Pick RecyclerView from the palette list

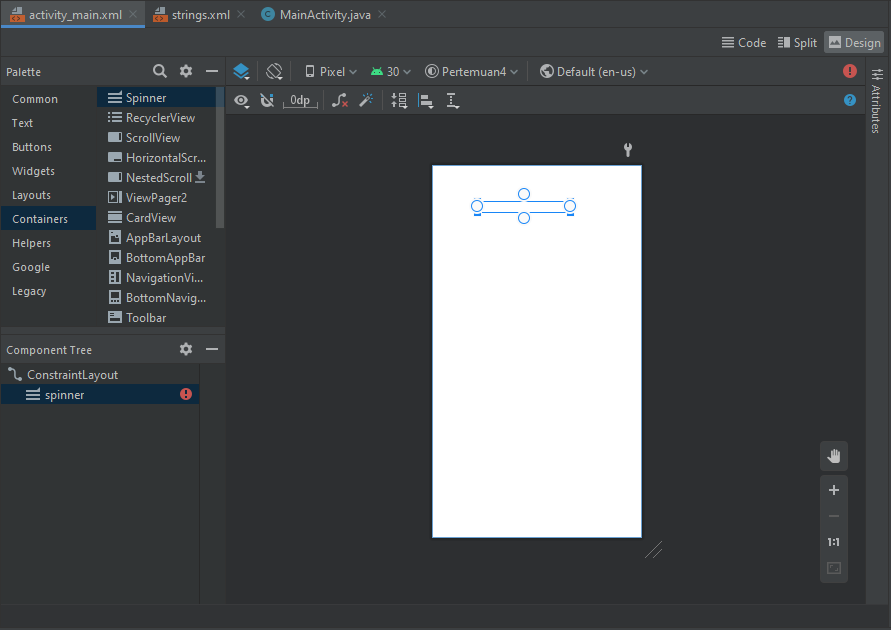pyautogui.click(x=156, y=118)
